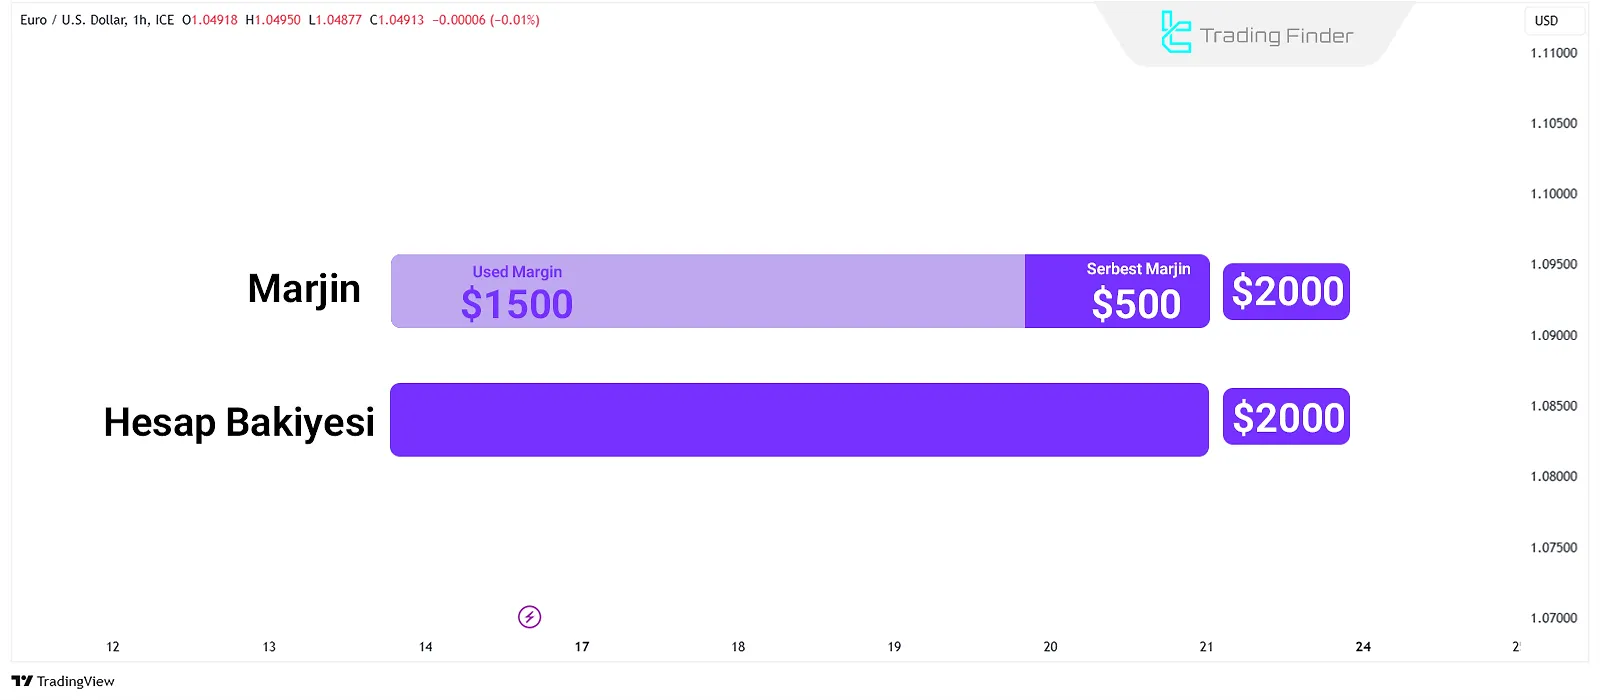Click the Trading Finder logo icon
This screenshot has width=1600, height=700.
pos(1176,33)
